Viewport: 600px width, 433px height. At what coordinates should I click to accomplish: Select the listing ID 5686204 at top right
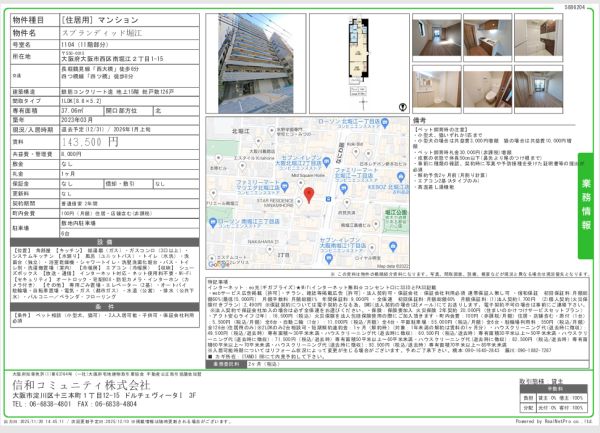(x=574, y=7)
